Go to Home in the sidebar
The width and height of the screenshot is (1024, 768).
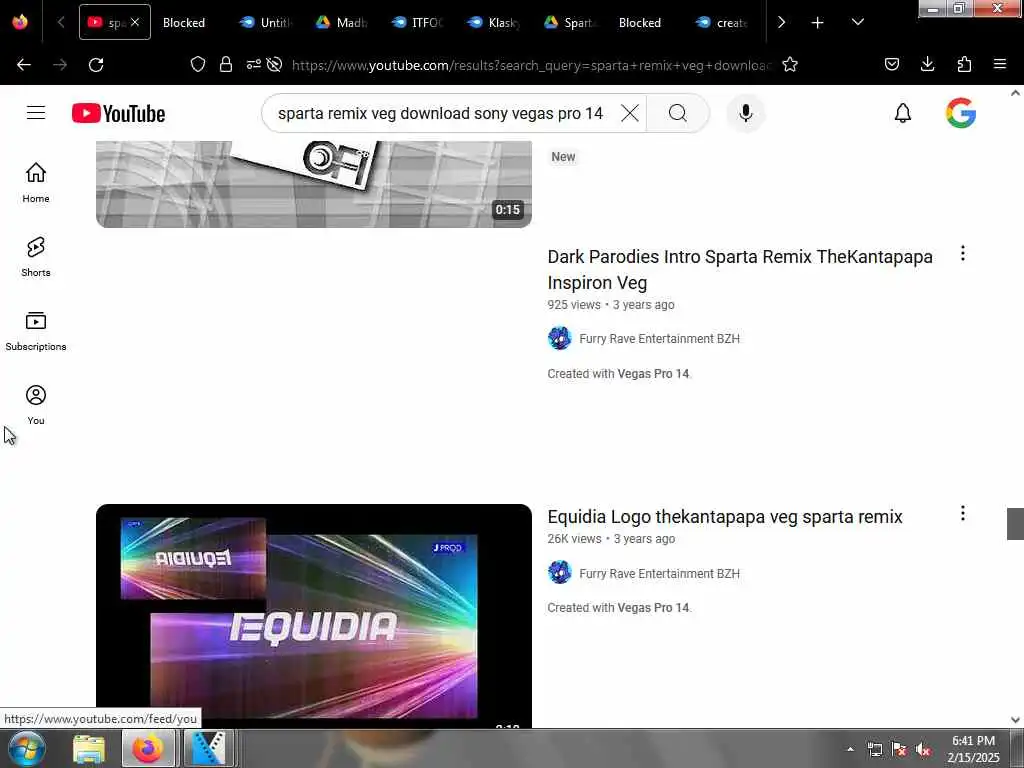tap(36, 183)
